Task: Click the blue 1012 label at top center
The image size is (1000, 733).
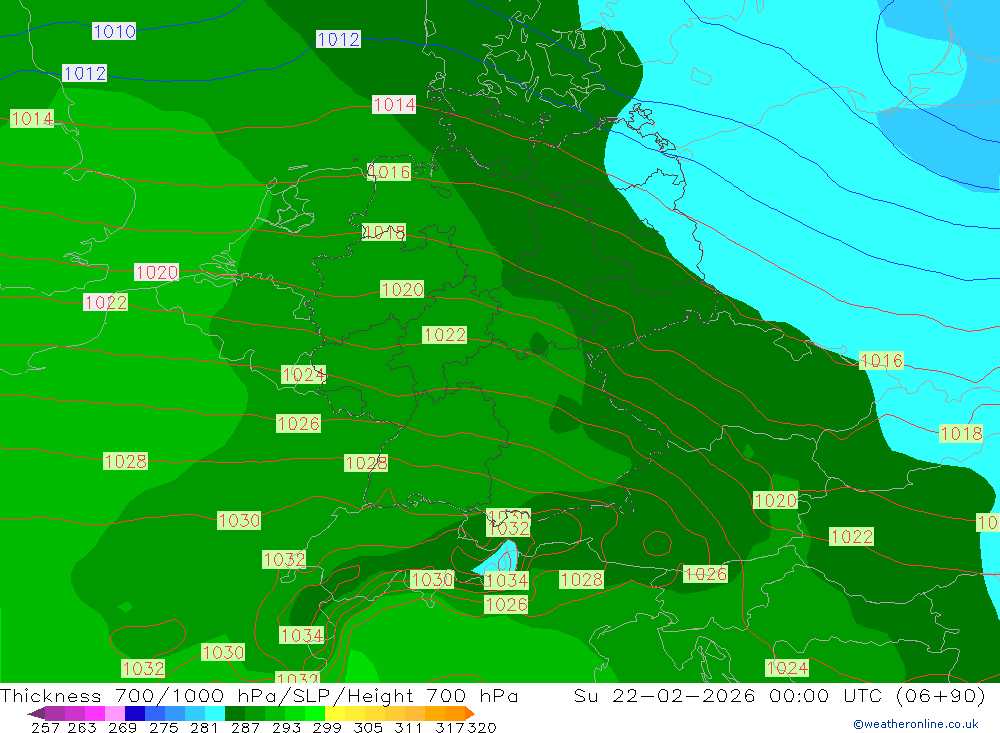Action: (338, 40)
